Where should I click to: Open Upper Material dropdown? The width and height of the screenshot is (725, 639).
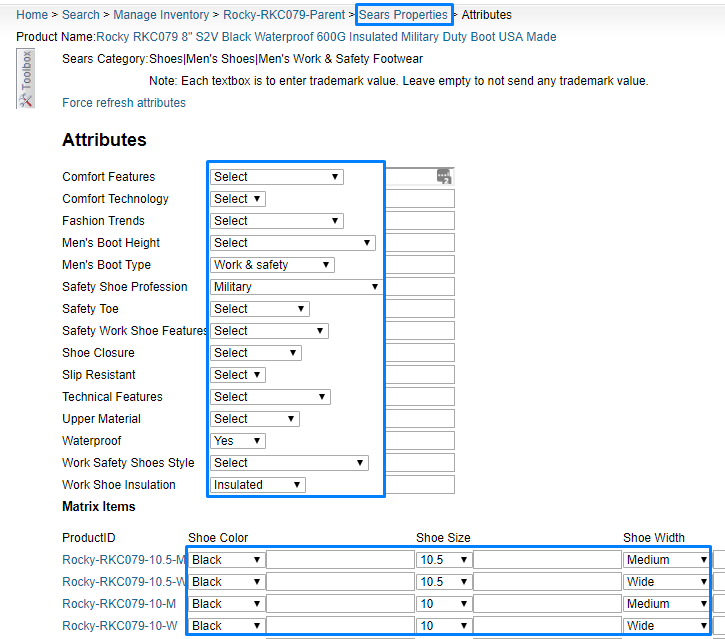pos(255,419)
